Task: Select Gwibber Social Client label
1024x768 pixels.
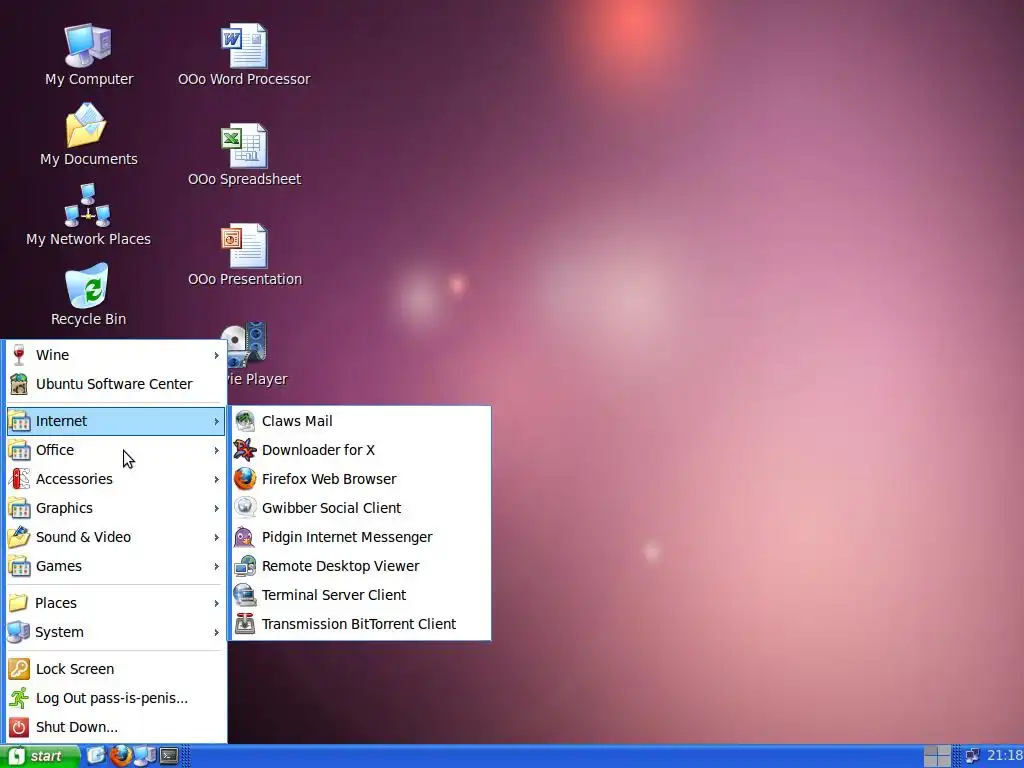Action: 331,508
